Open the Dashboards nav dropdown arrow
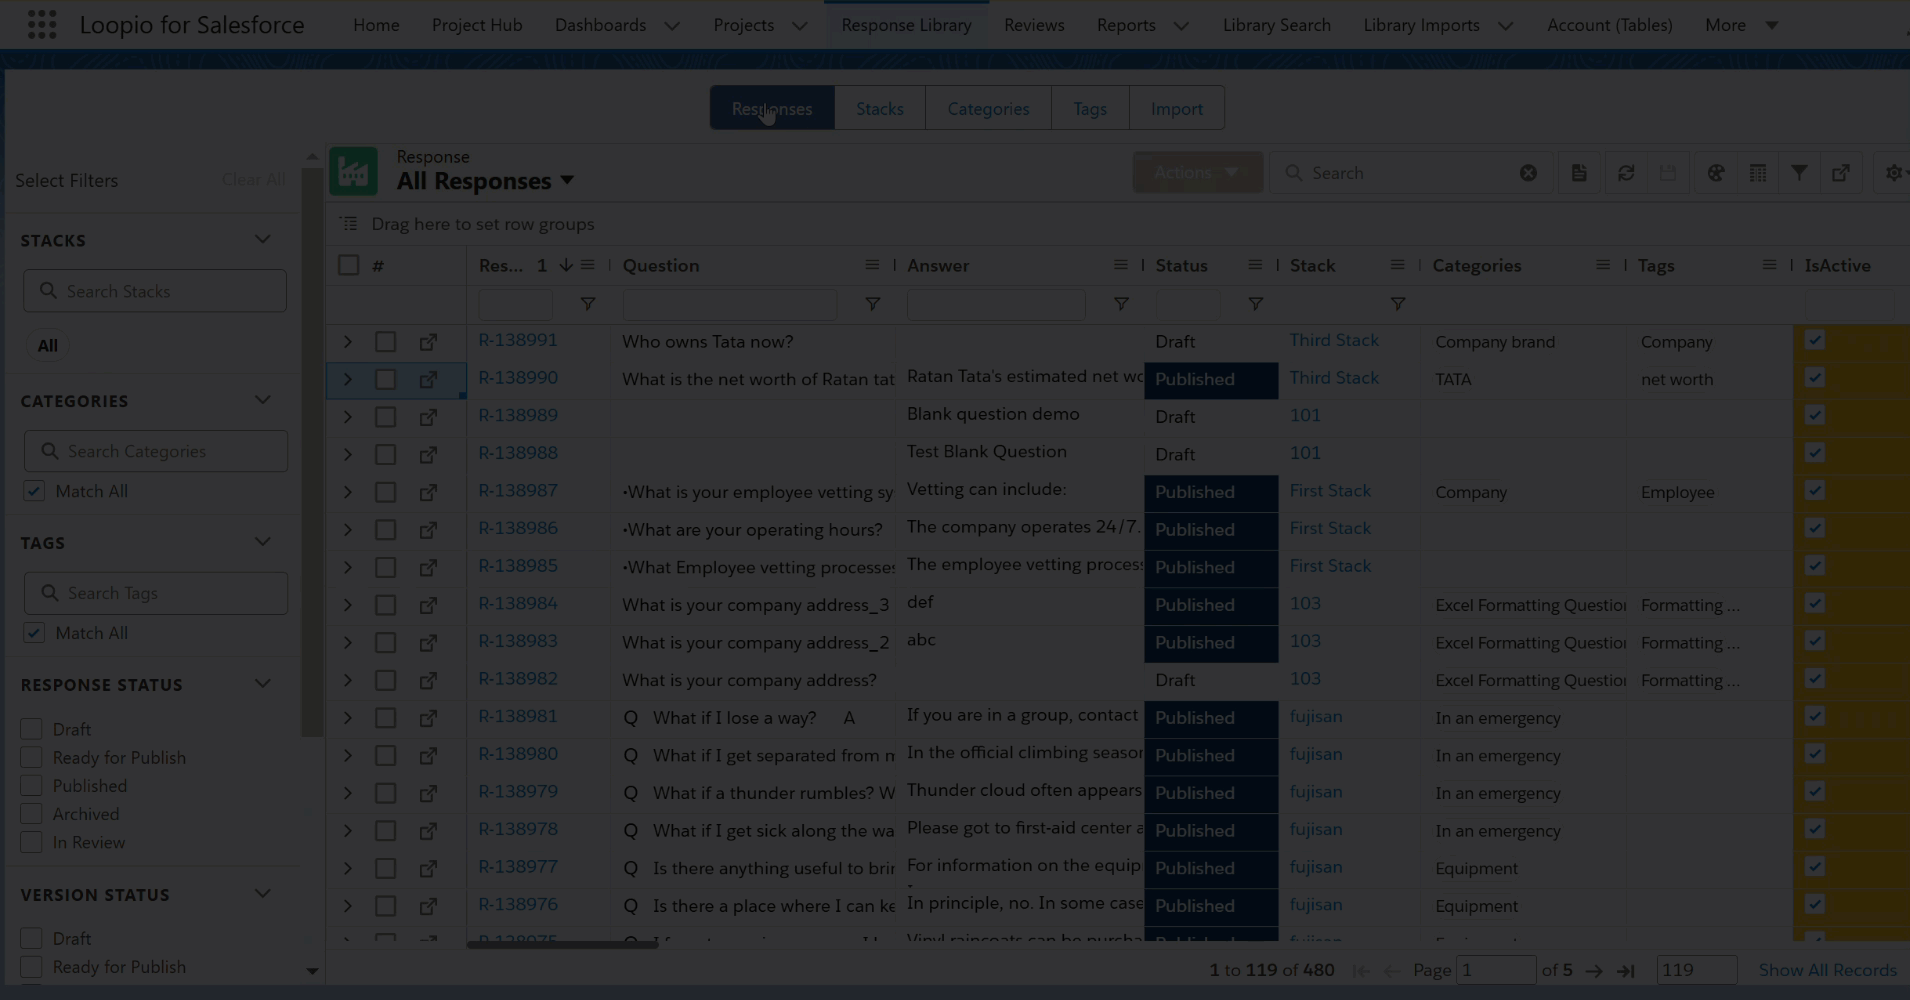Screen dimensions: 1910x1000 tap(672, 25)
